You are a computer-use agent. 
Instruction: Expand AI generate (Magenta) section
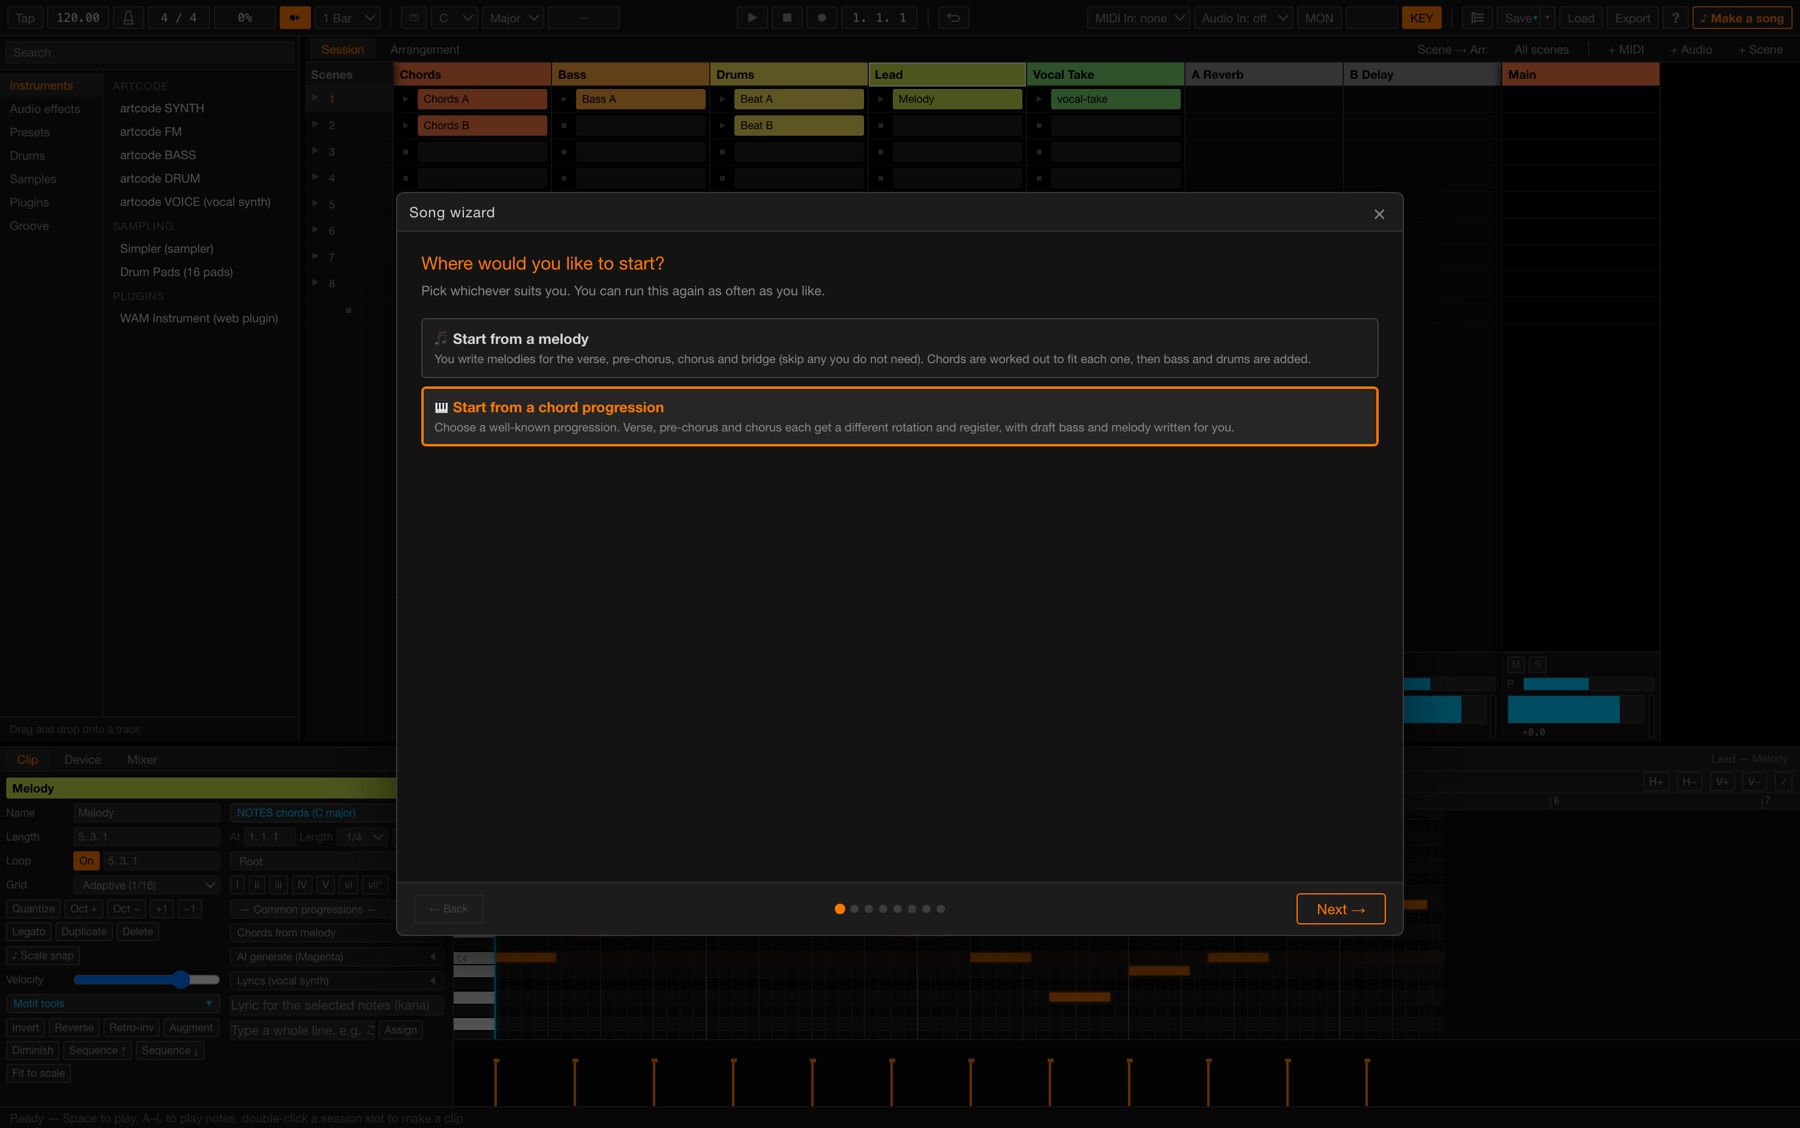[336, 957]
